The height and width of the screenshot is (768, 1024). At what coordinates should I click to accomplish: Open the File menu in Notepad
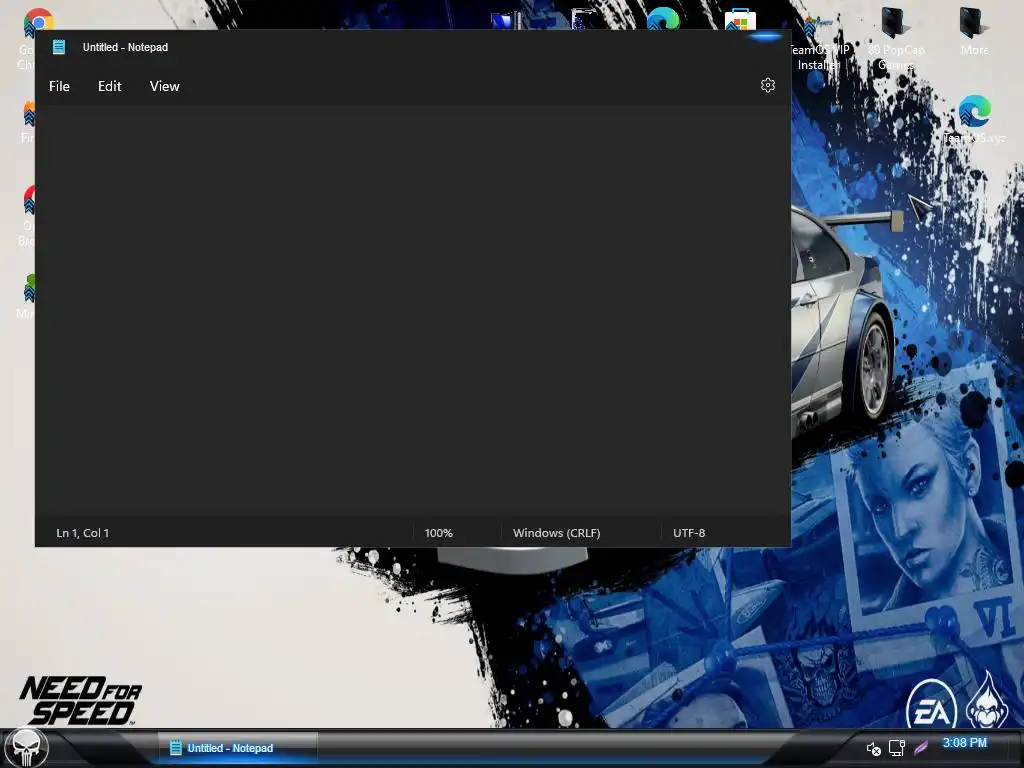(59, 86)
